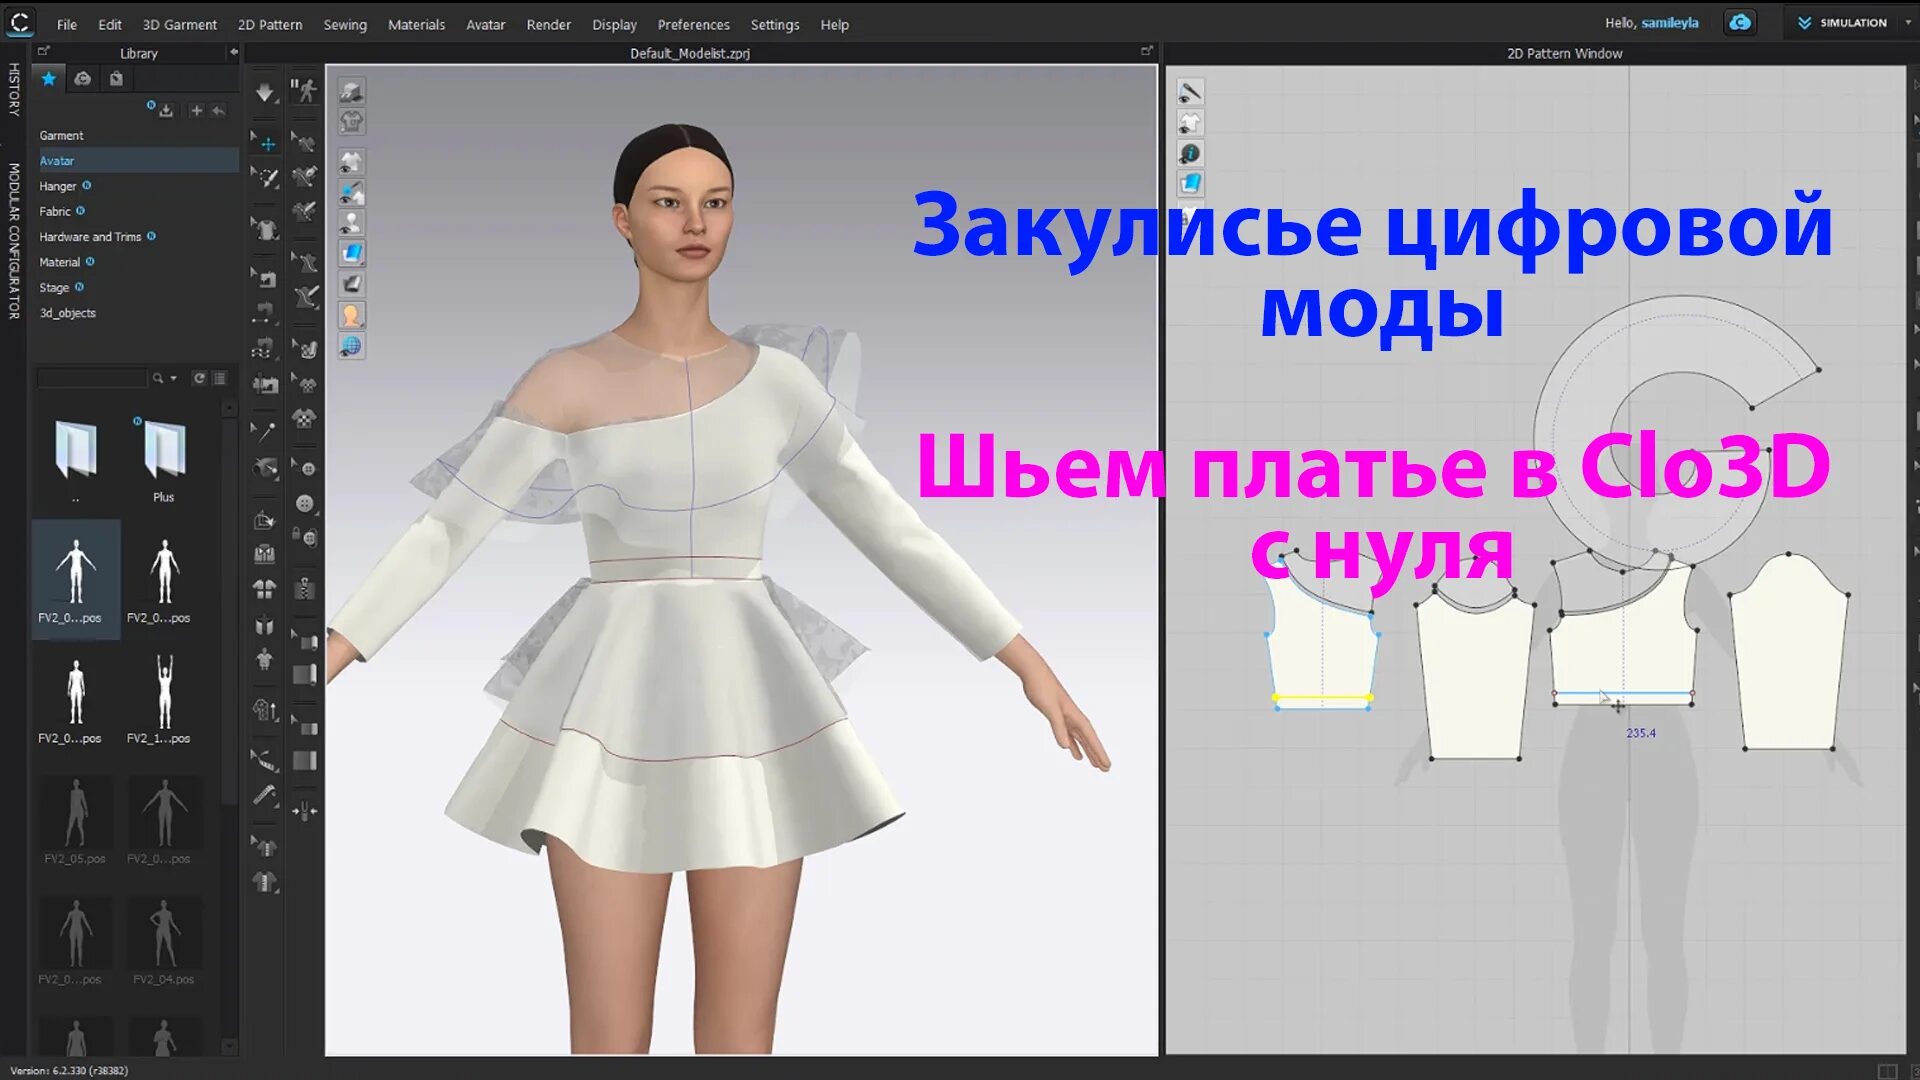
Task: Collapse the Library panel with arrow
Action: [234, 52]
